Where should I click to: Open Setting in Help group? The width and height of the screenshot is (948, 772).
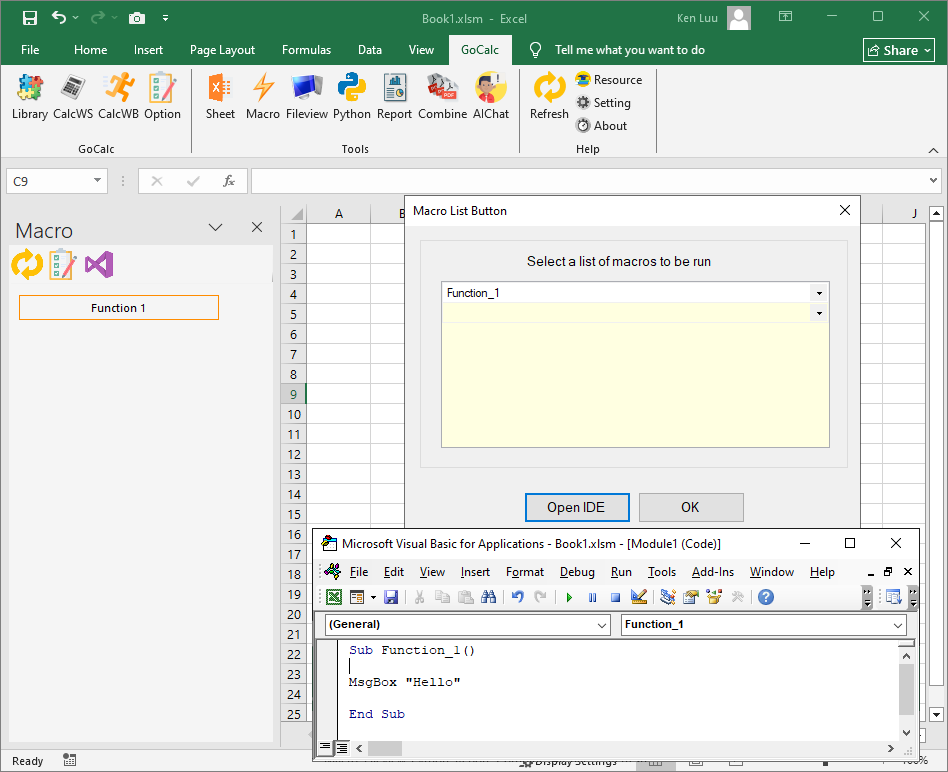tap(603, 102)
